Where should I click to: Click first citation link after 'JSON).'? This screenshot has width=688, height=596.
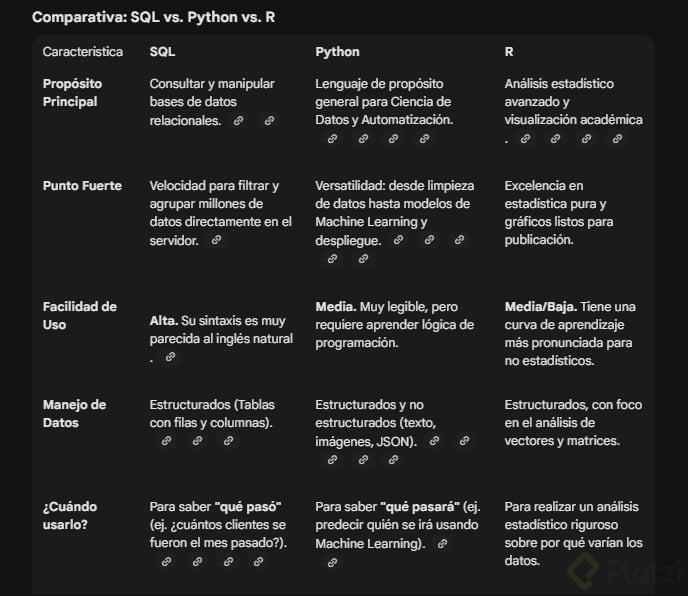(434, 441)
